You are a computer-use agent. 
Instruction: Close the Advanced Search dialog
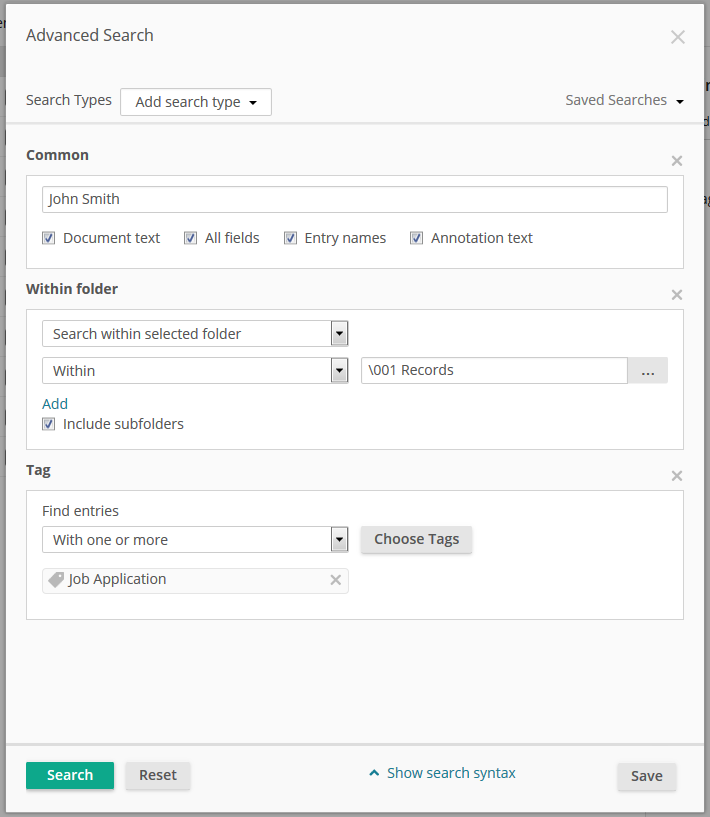[x=677, y=37]
